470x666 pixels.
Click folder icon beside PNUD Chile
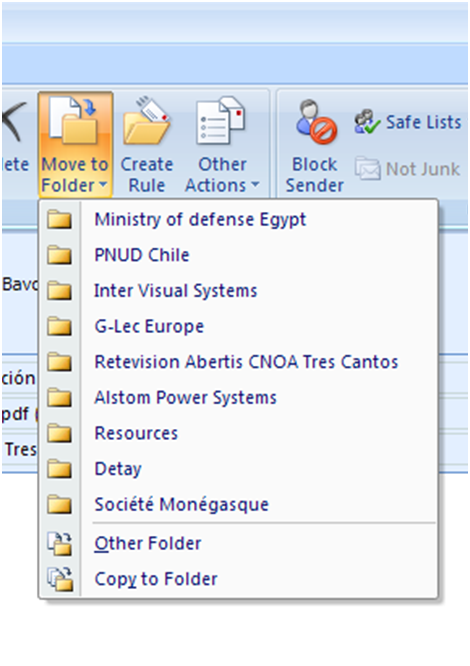pos(59,255)
